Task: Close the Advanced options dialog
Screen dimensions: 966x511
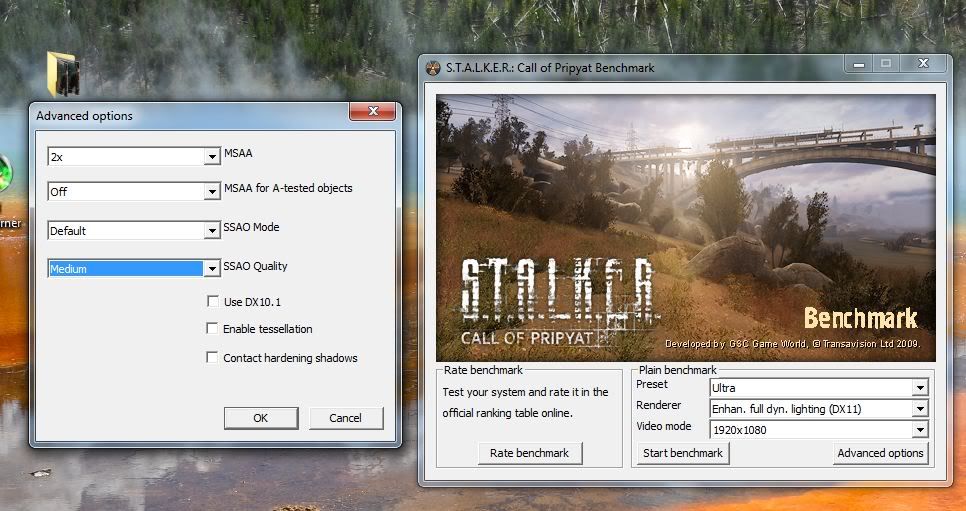Action: coord(373,111)
